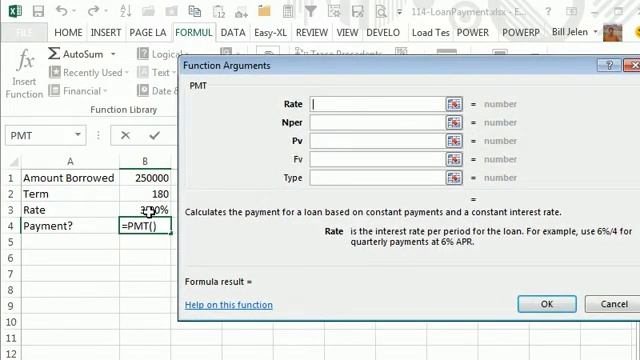
Task: Click the Select All corner triangle
Action: pyautogui.click(x=13, y=162)
